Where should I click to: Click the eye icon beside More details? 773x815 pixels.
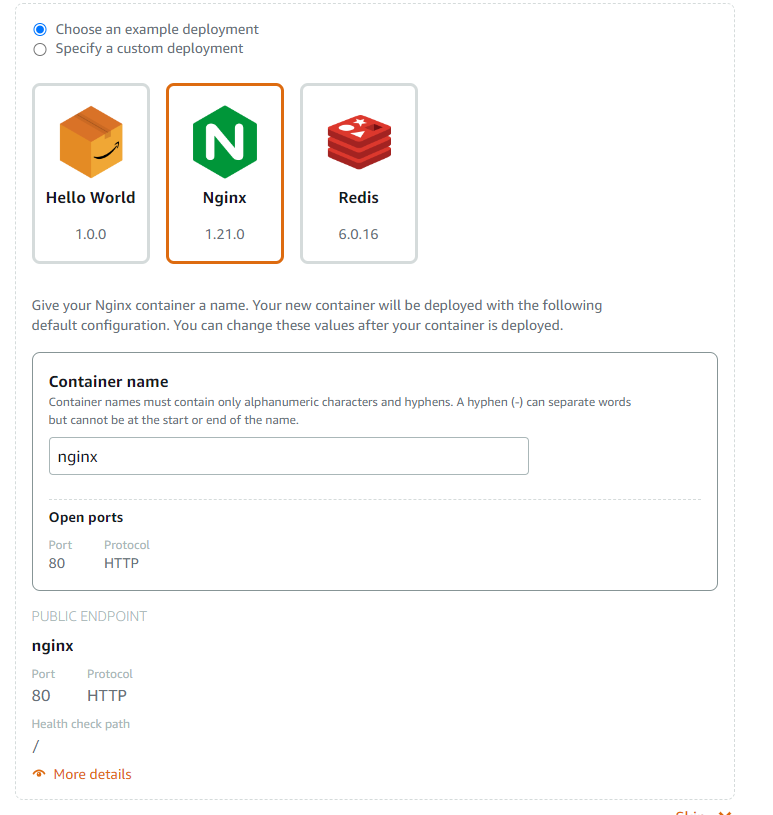[39, 773]
